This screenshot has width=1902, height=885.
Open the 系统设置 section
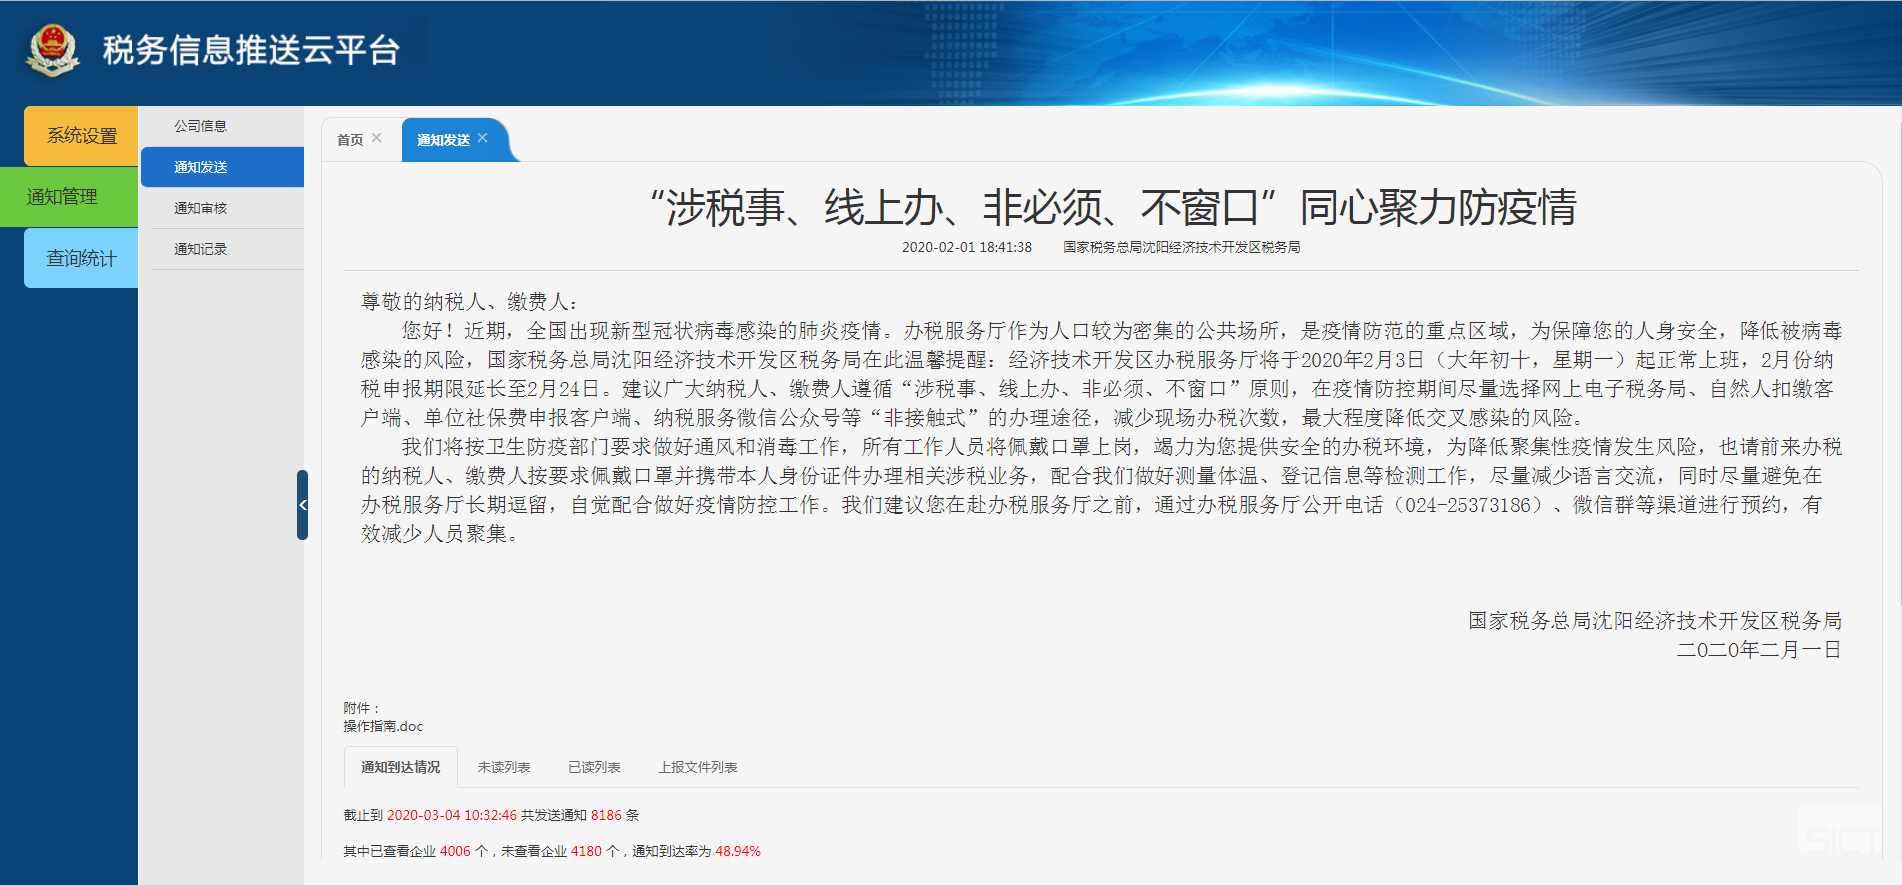[81, 136]
